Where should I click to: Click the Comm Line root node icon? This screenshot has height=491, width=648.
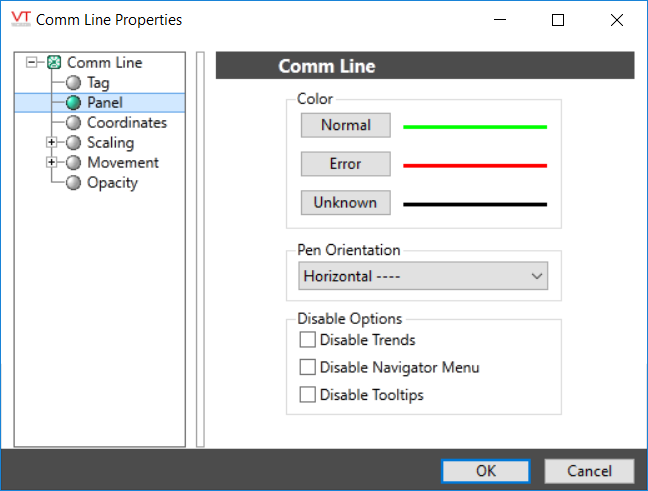tap(54, 63)
